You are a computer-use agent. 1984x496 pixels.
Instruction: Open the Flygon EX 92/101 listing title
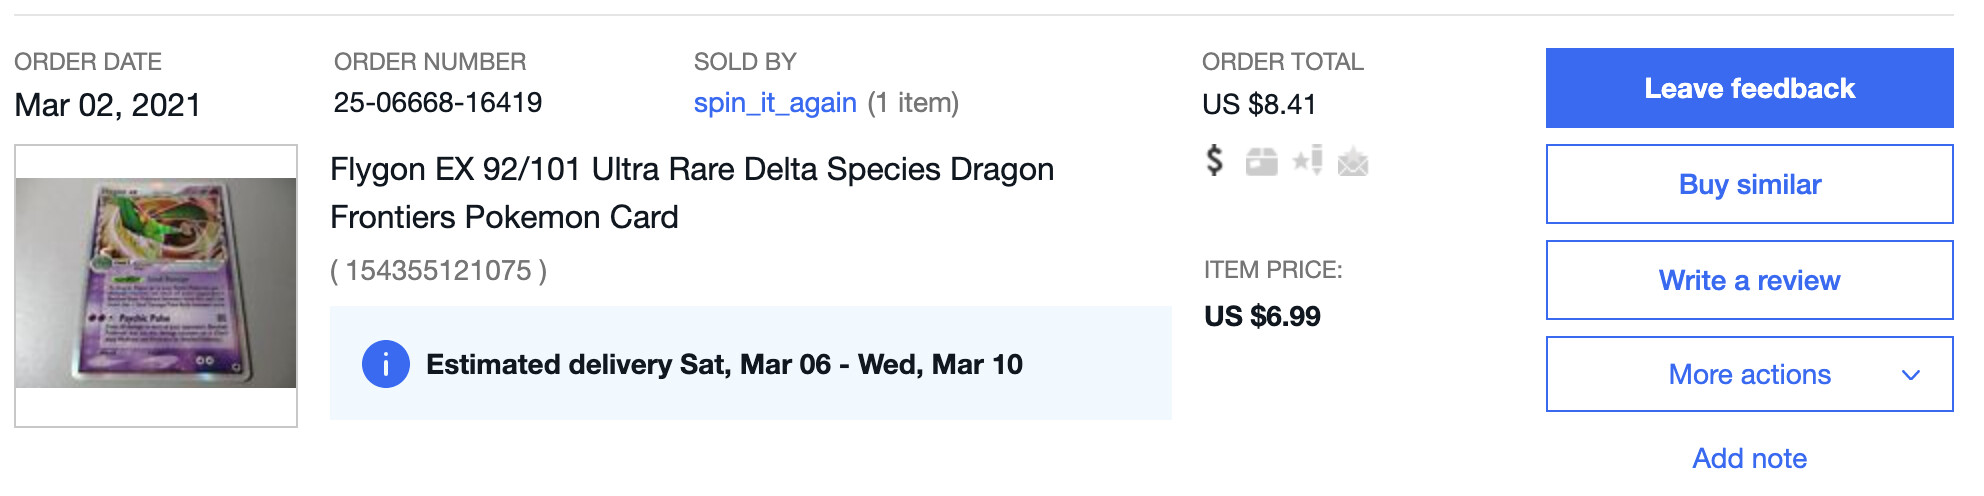point(692,193)
